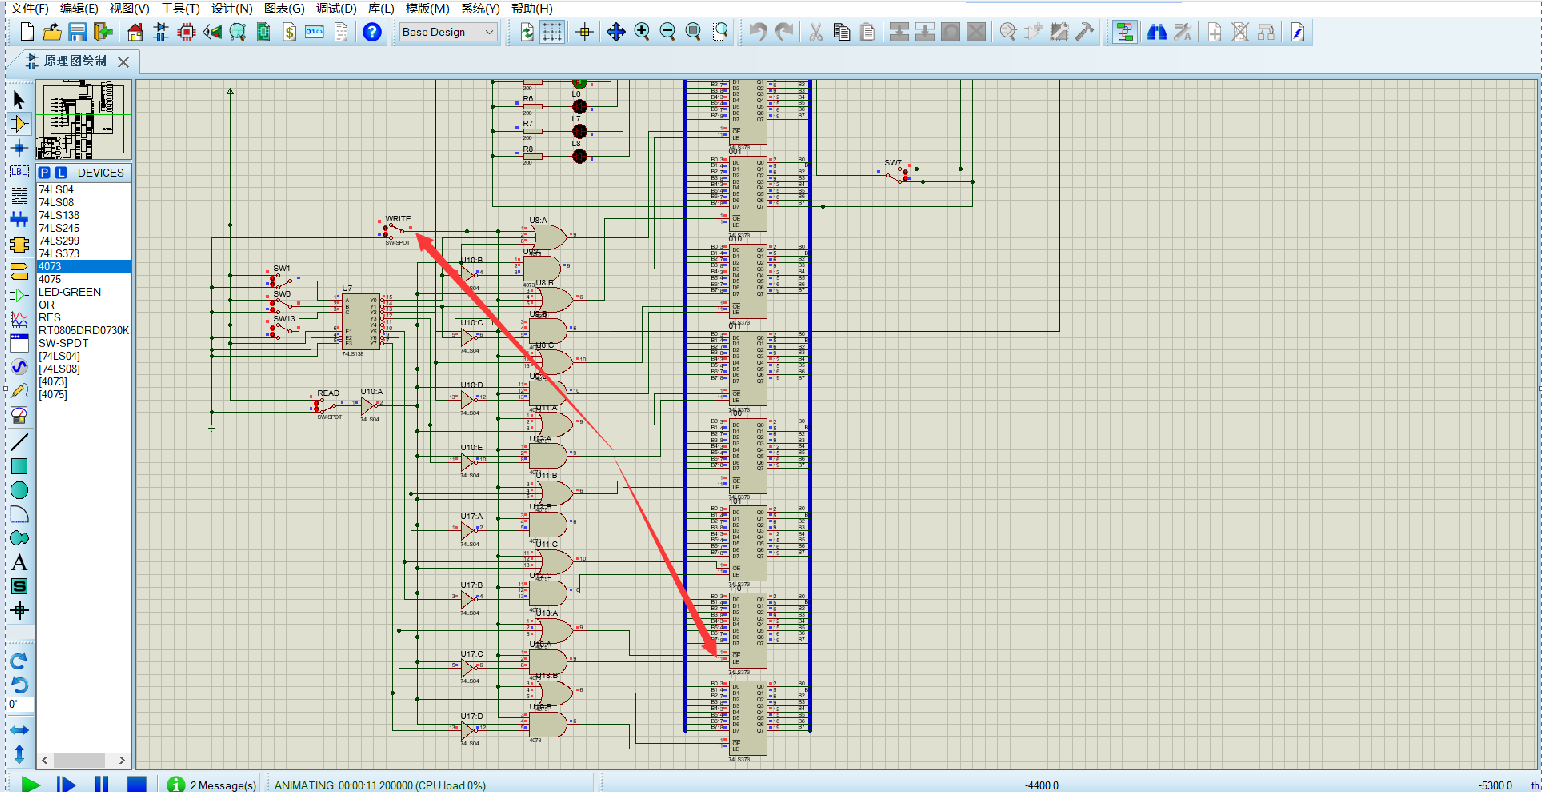The height and width of the screenshot is (792, 1542).
Task: Click the schematic overview thumbnail
Action: coord(84,120)
